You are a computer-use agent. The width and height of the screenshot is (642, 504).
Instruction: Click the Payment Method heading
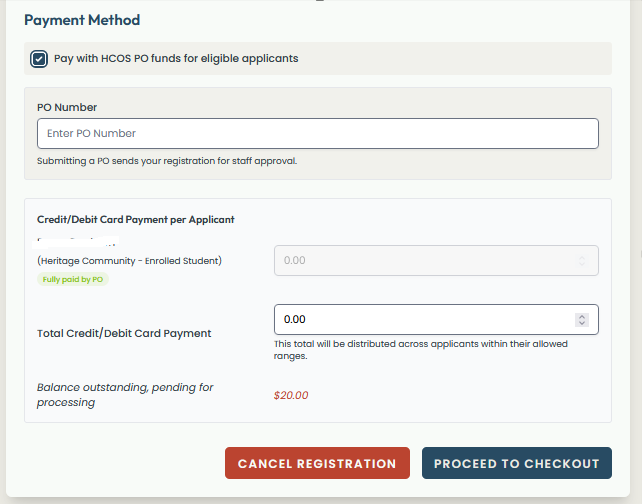[82, 20]
